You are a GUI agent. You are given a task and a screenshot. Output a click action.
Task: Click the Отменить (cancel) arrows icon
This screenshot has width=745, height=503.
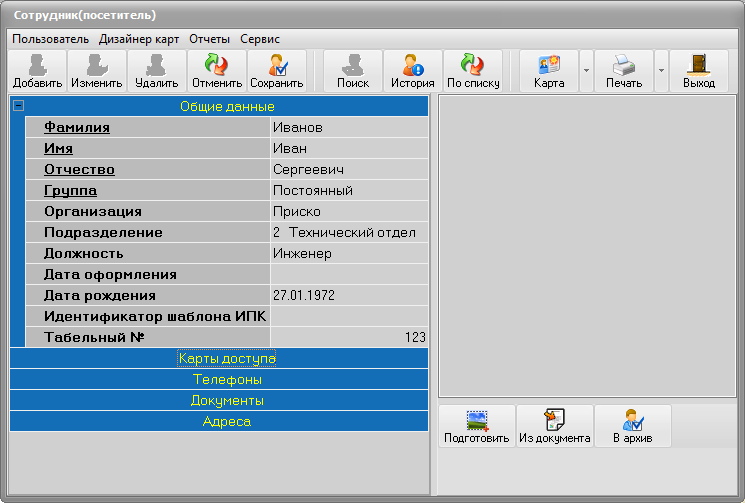click(x=217, y=71)
